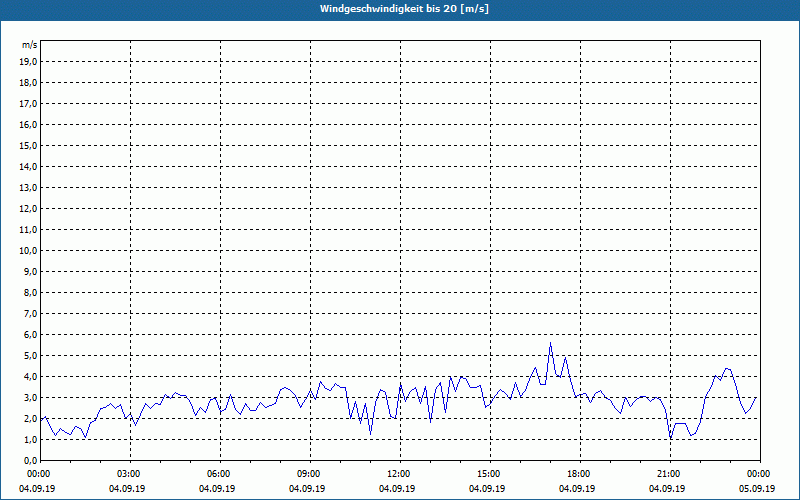Select the '1,0' y-axis value
The image size is (800, 500).
point(31,439)
